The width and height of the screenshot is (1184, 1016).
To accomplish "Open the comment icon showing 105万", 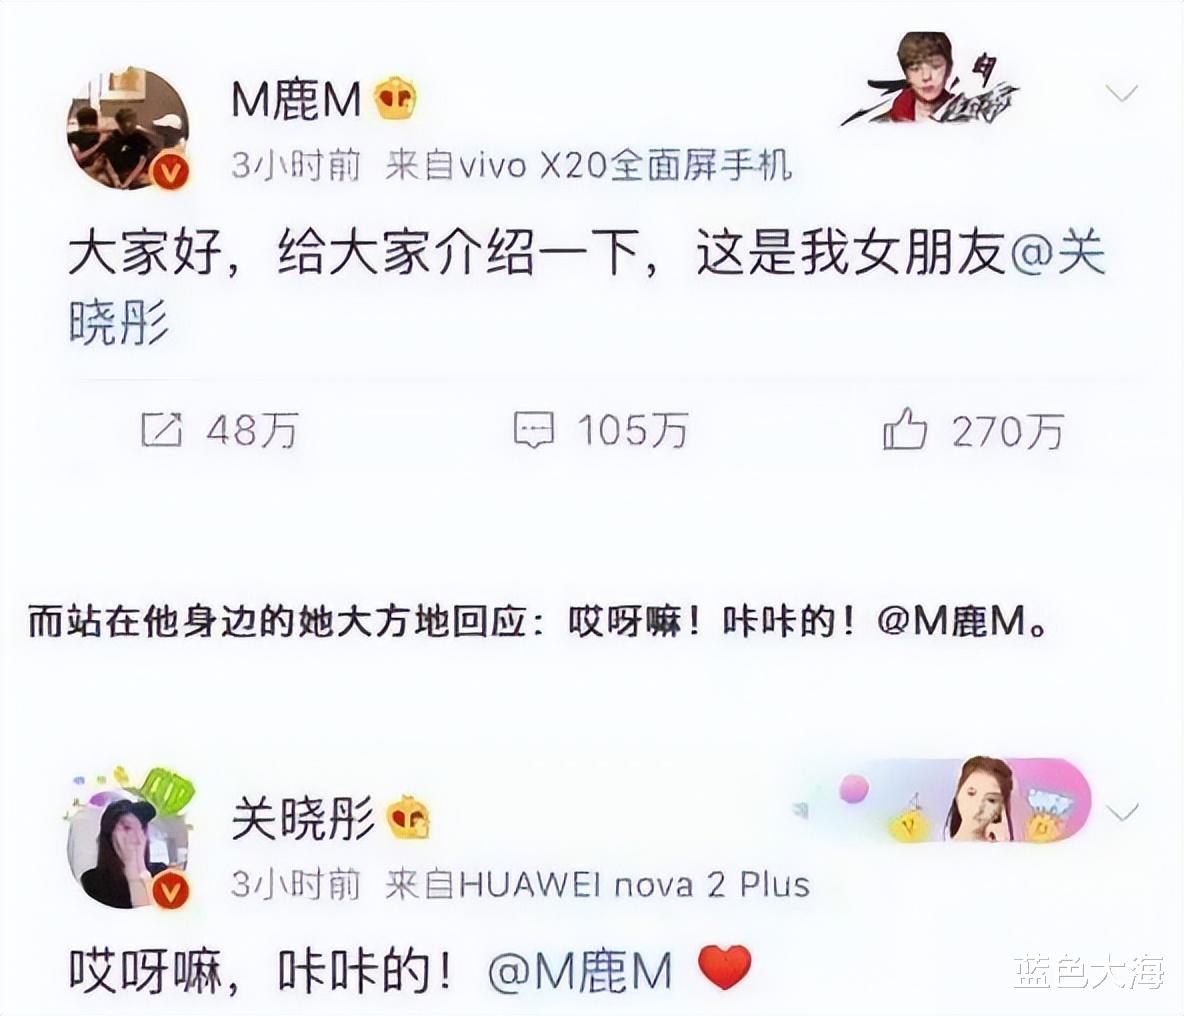I will pyautogui.click(x=534, y=430).
